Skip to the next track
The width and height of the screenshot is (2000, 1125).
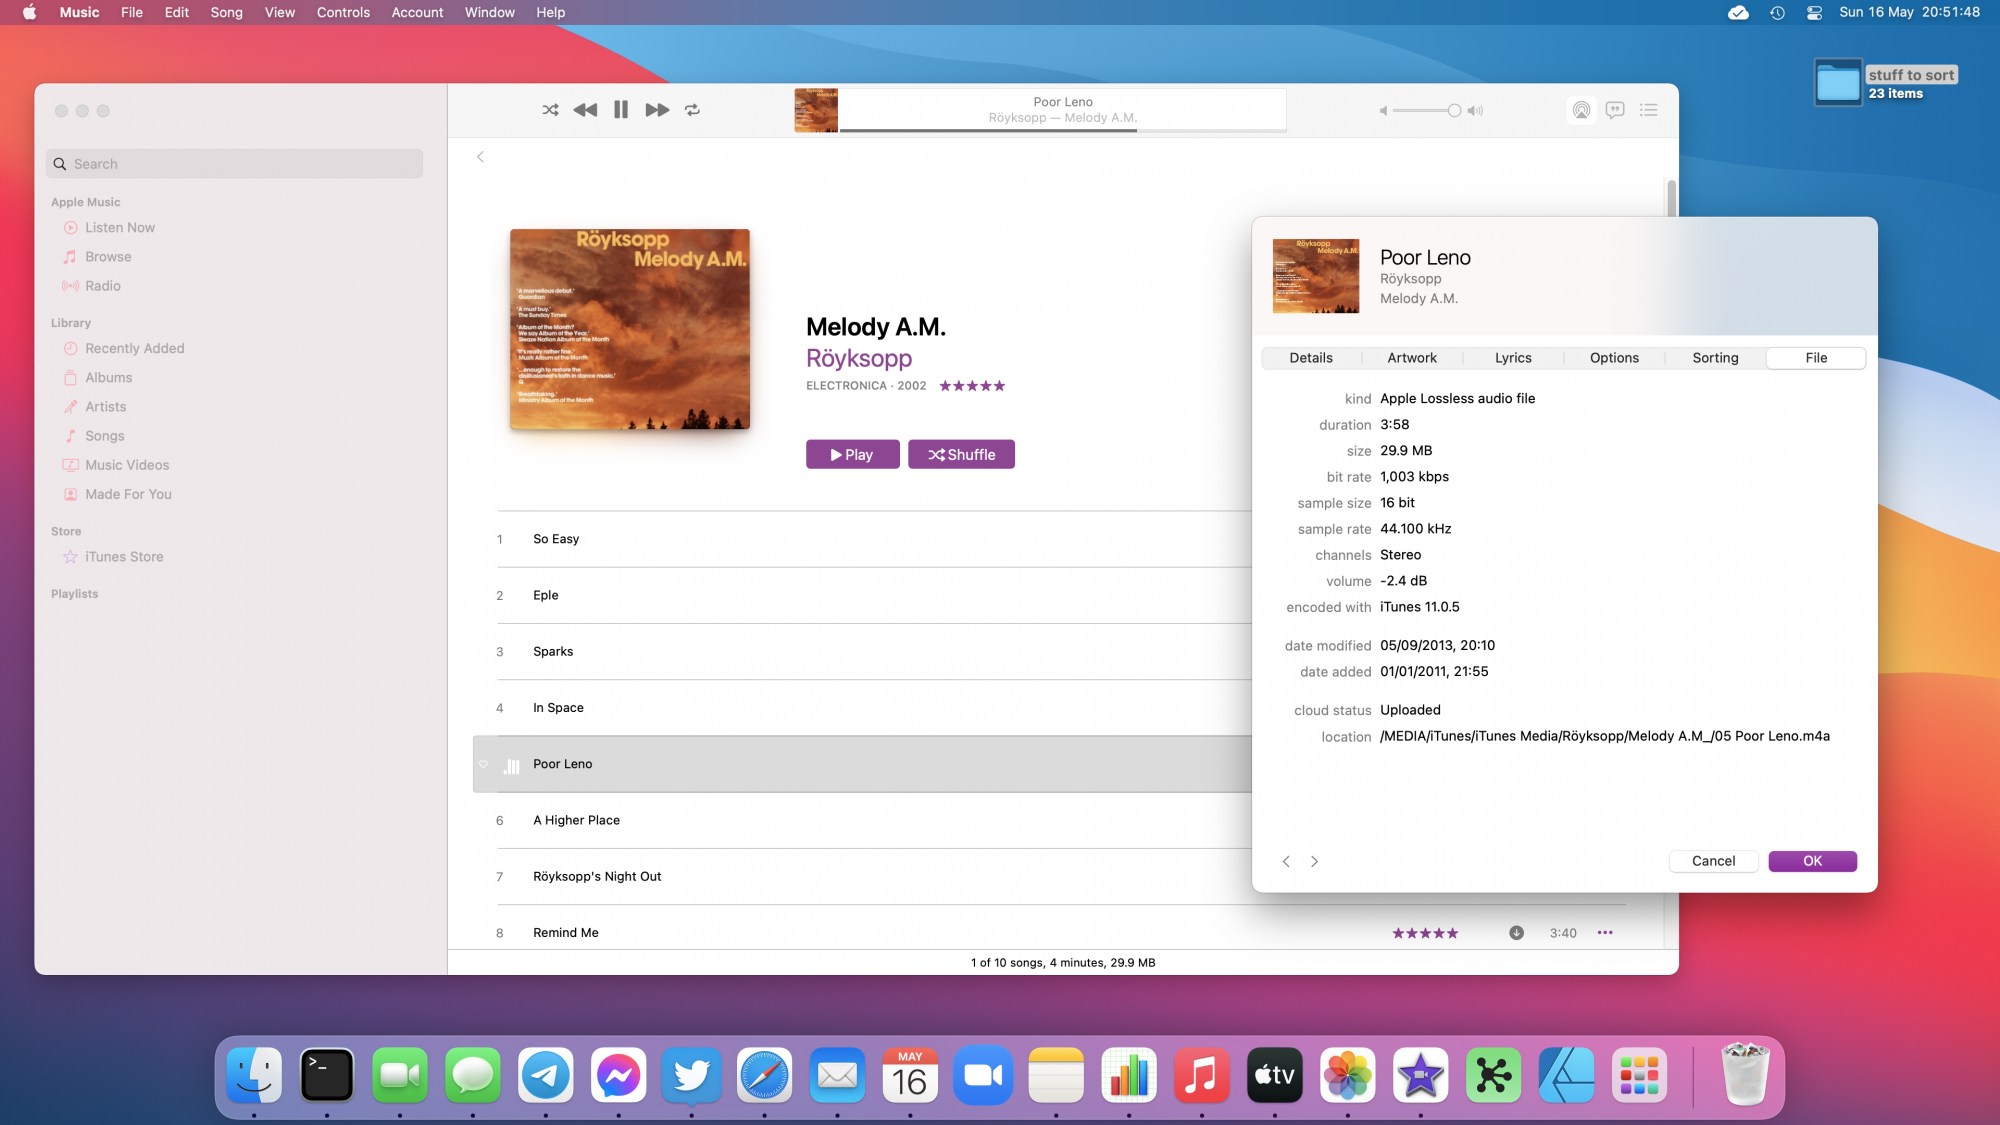[657, 110]
